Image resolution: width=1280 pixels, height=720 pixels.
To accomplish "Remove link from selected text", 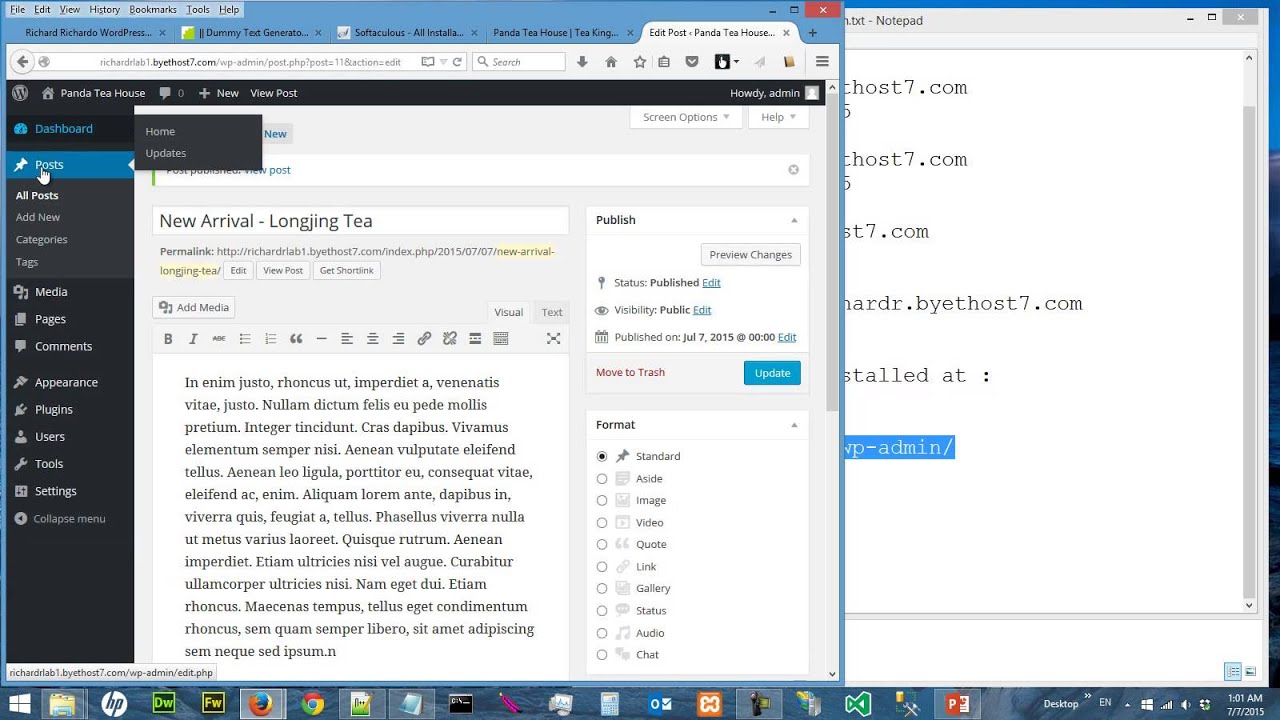I will 450,339.
